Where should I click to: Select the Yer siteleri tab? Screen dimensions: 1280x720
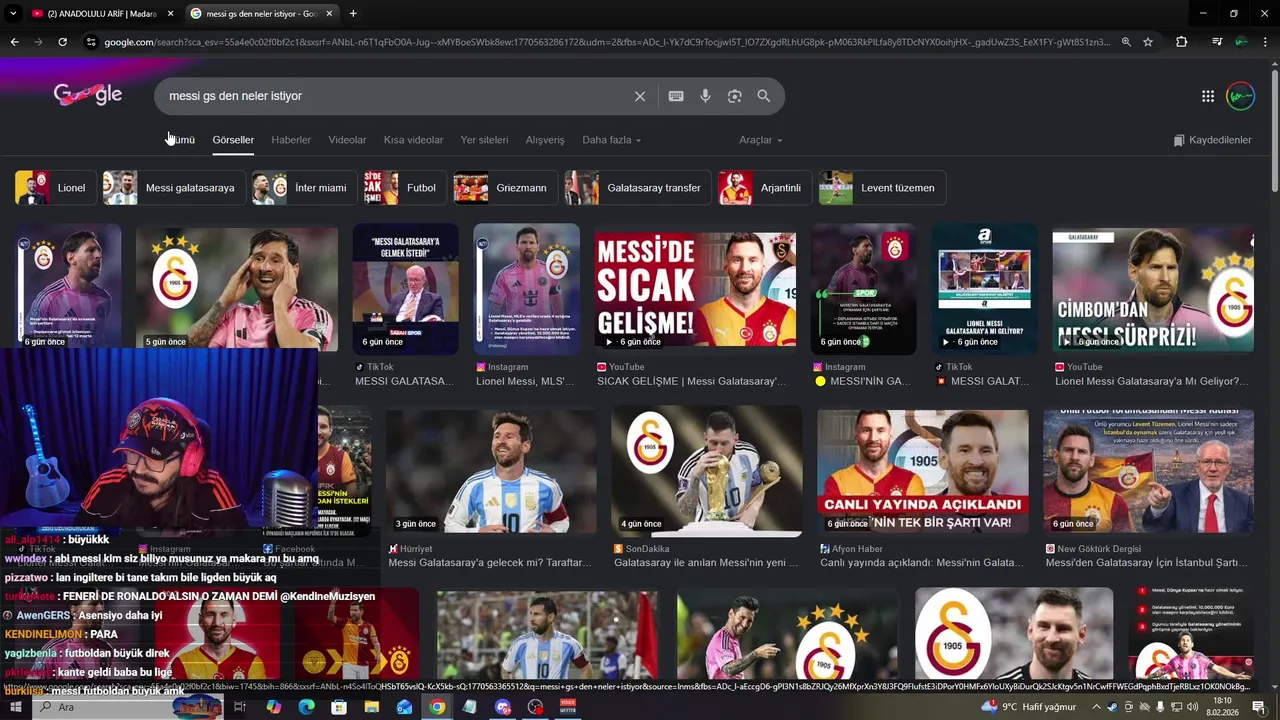point(484,140)
